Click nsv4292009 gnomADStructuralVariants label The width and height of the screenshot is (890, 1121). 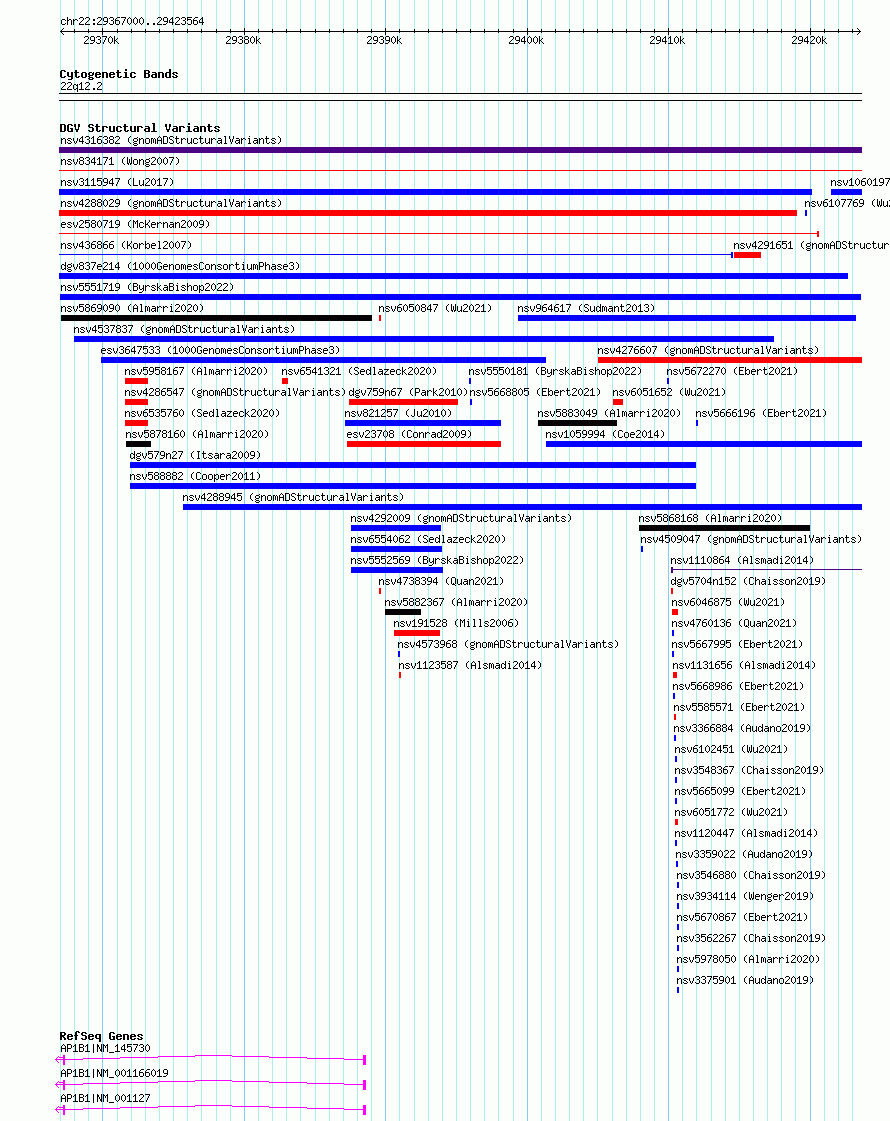(461, 518)
